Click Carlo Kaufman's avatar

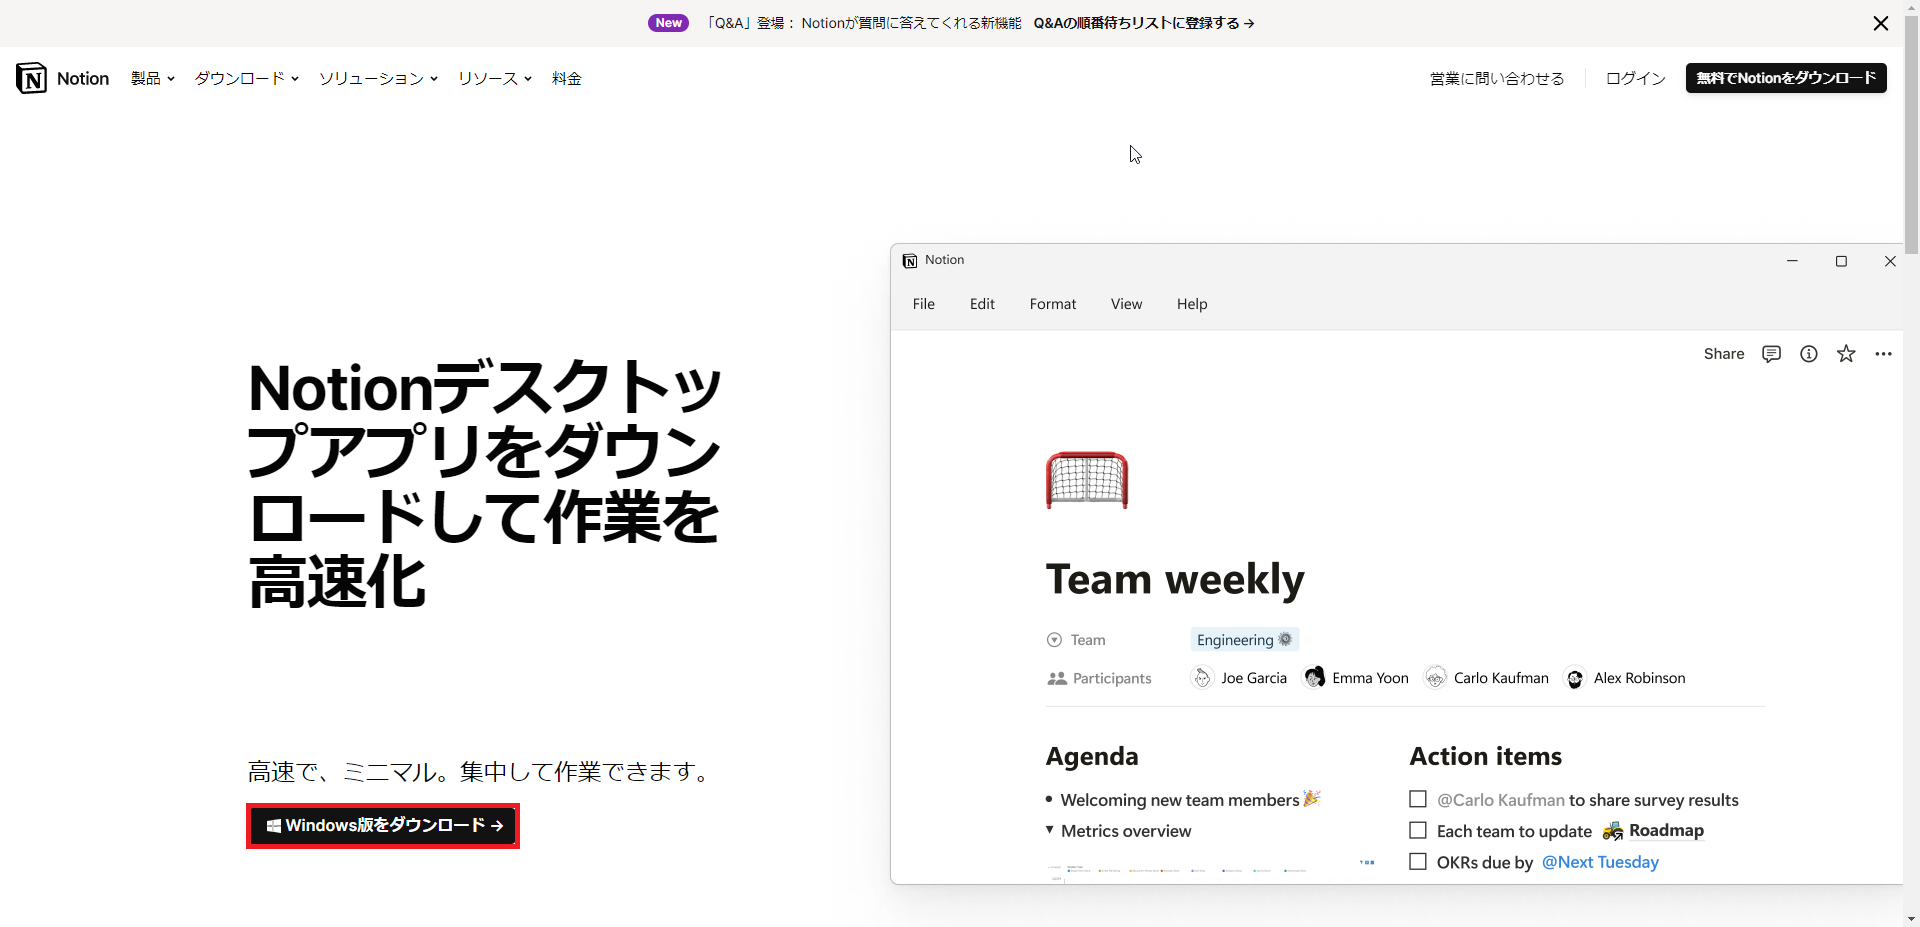pyautogui.click(x=1435, y=678)
